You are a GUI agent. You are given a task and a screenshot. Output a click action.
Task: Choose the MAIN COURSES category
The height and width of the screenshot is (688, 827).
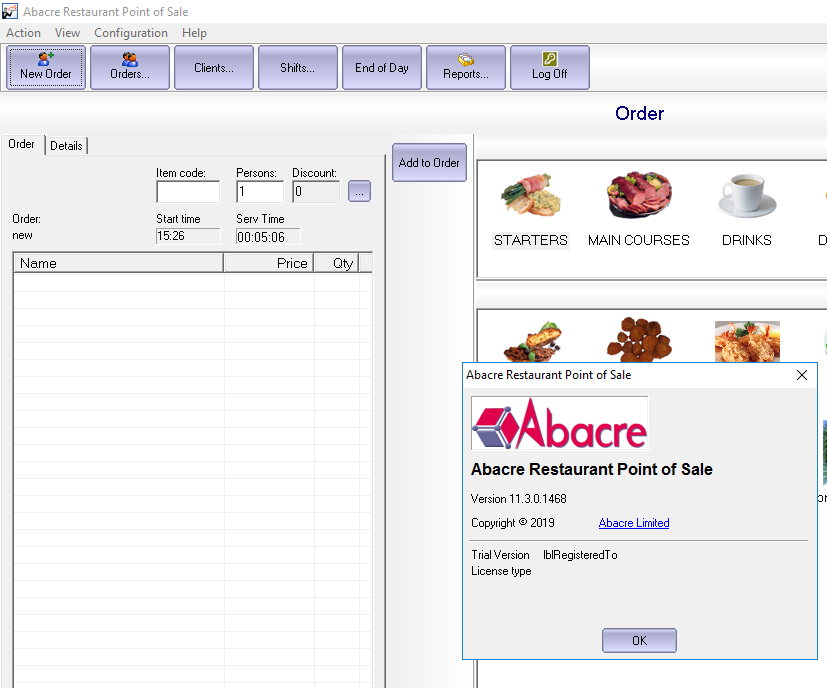(x=639, y=199)
